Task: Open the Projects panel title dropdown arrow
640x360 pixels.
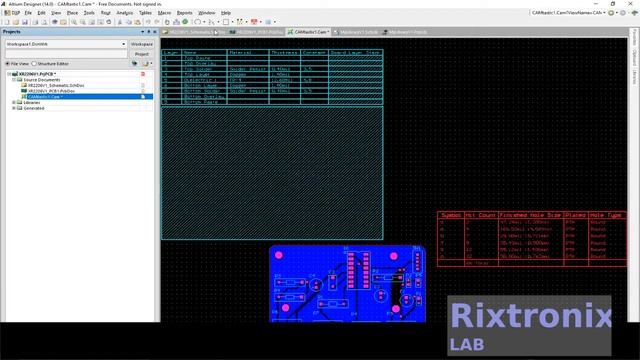Action: click(142, 32)
